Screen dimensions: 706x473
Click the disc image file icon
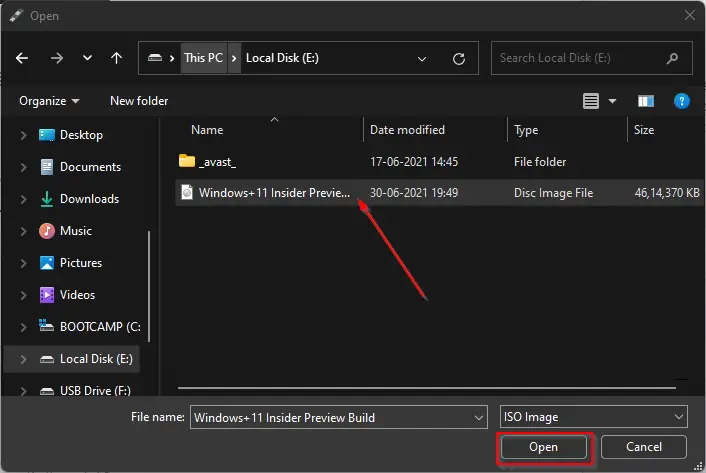(187, 192)
